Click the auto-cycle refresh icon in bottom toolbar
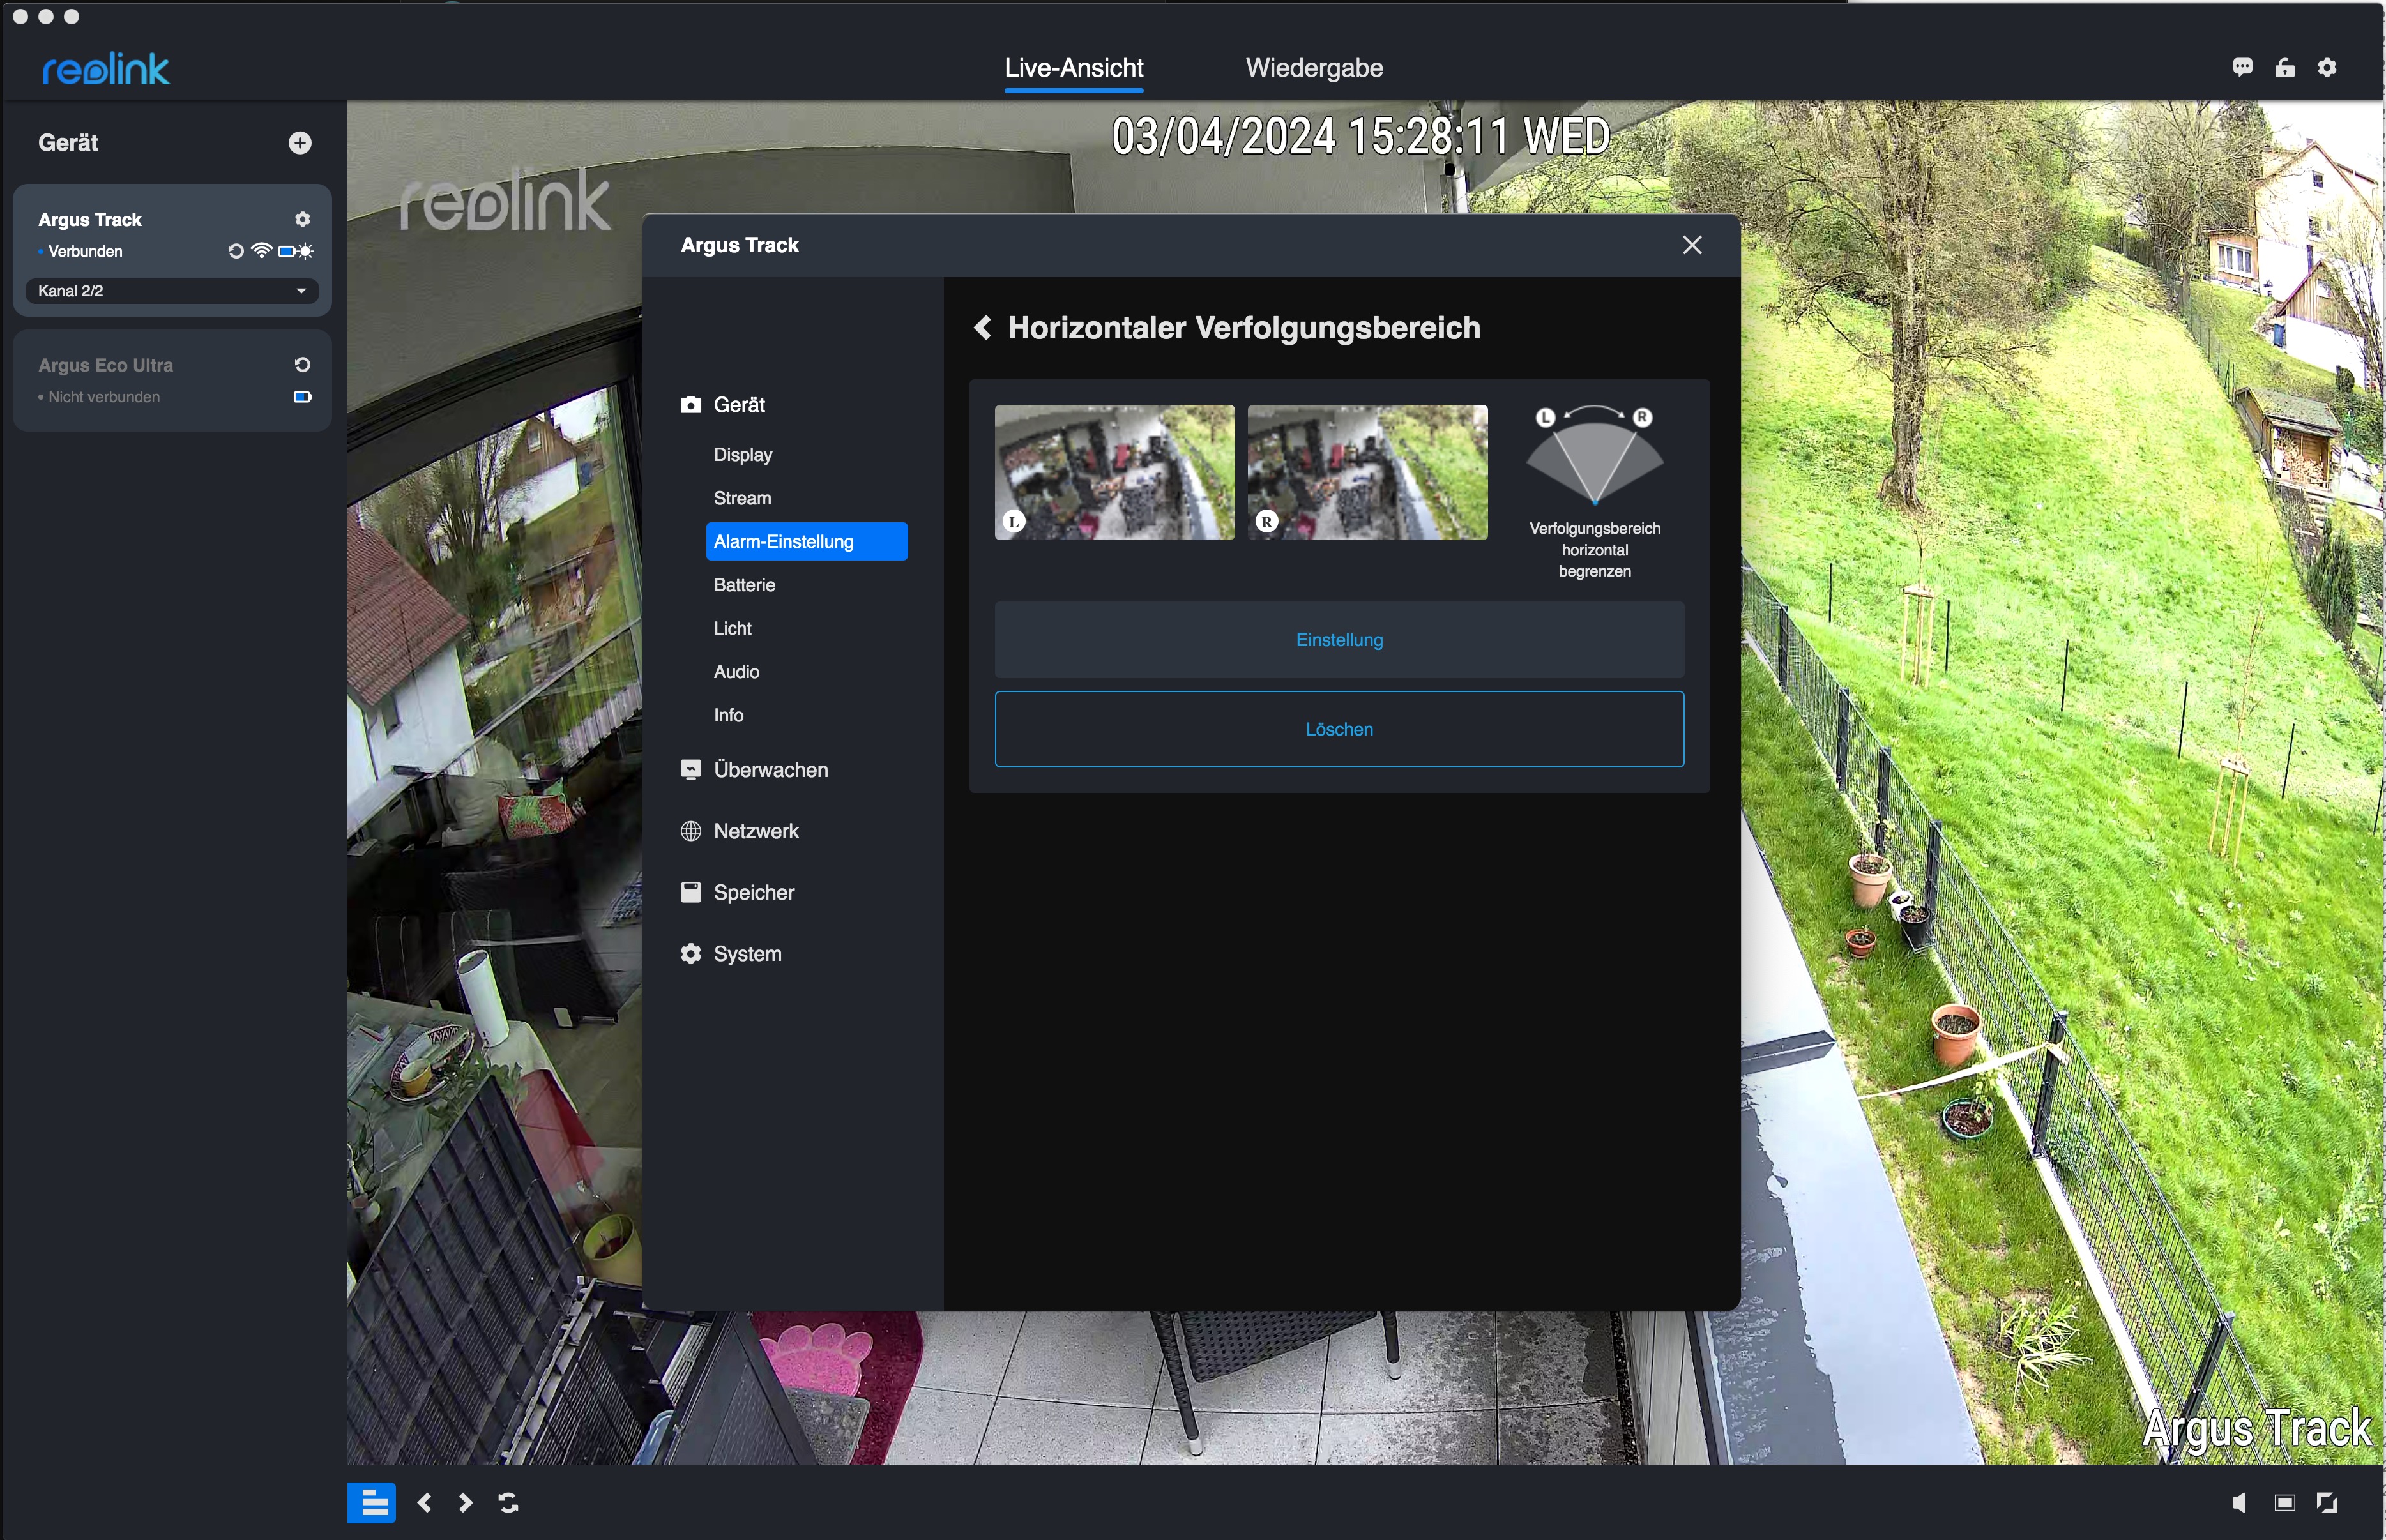This screenshot has height=1540, width=2386. (508, 1502)
